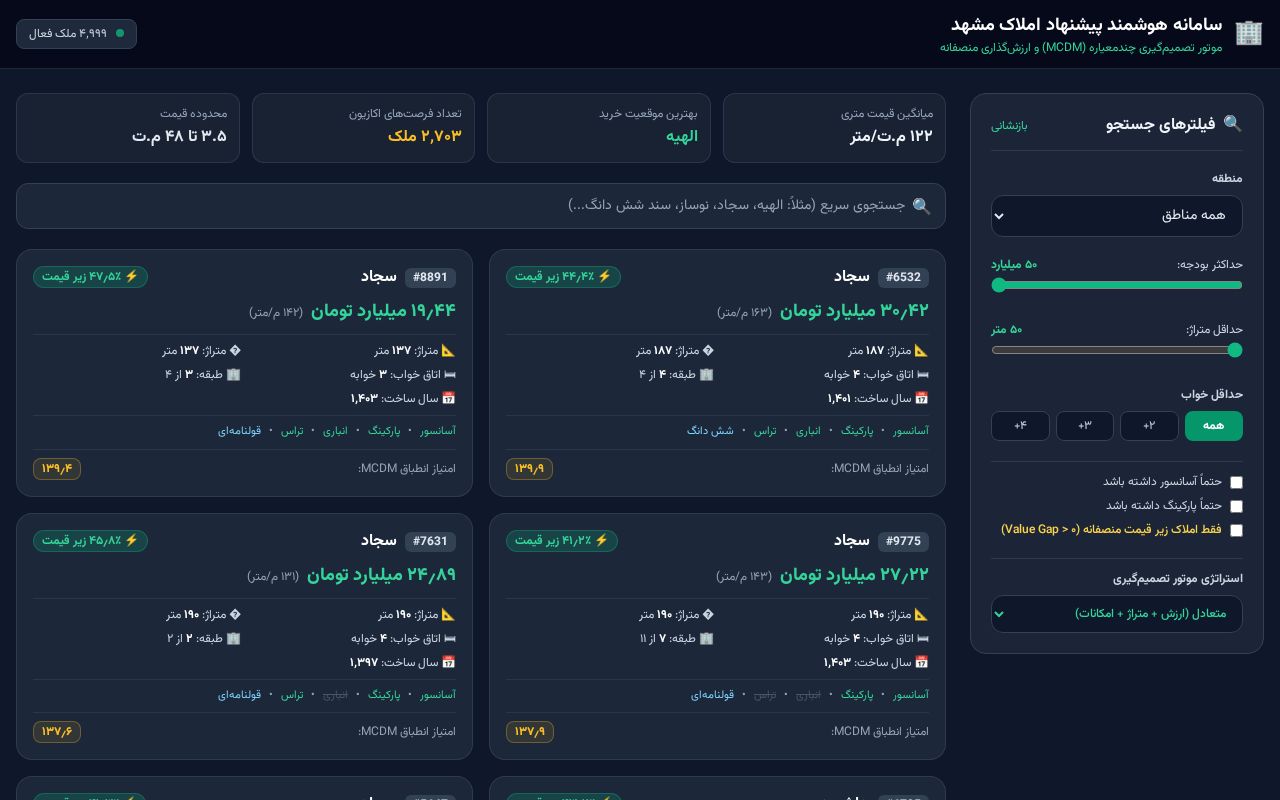This screenshot has width=1280, height=800.
Task: Click the حداقل متراژ slider handle
Action: tap(1235, 350)
